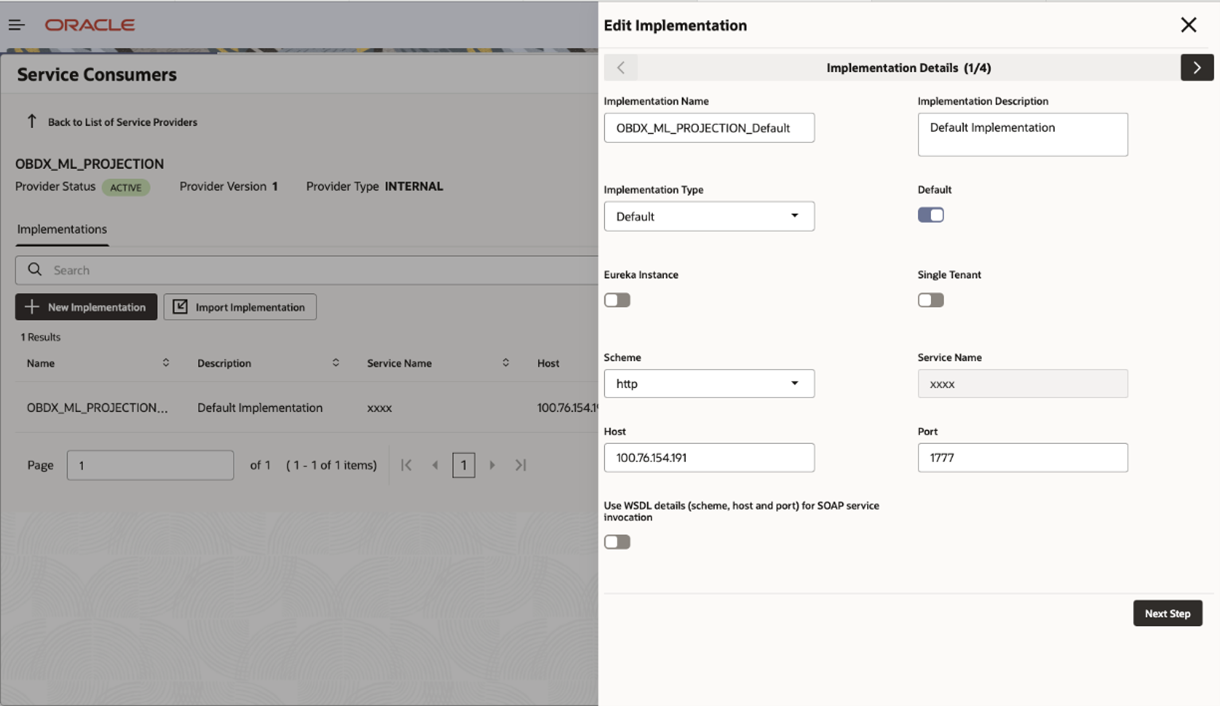
Task: Click the Implementation Details (1/4) heading
Action: click(909, 68)
